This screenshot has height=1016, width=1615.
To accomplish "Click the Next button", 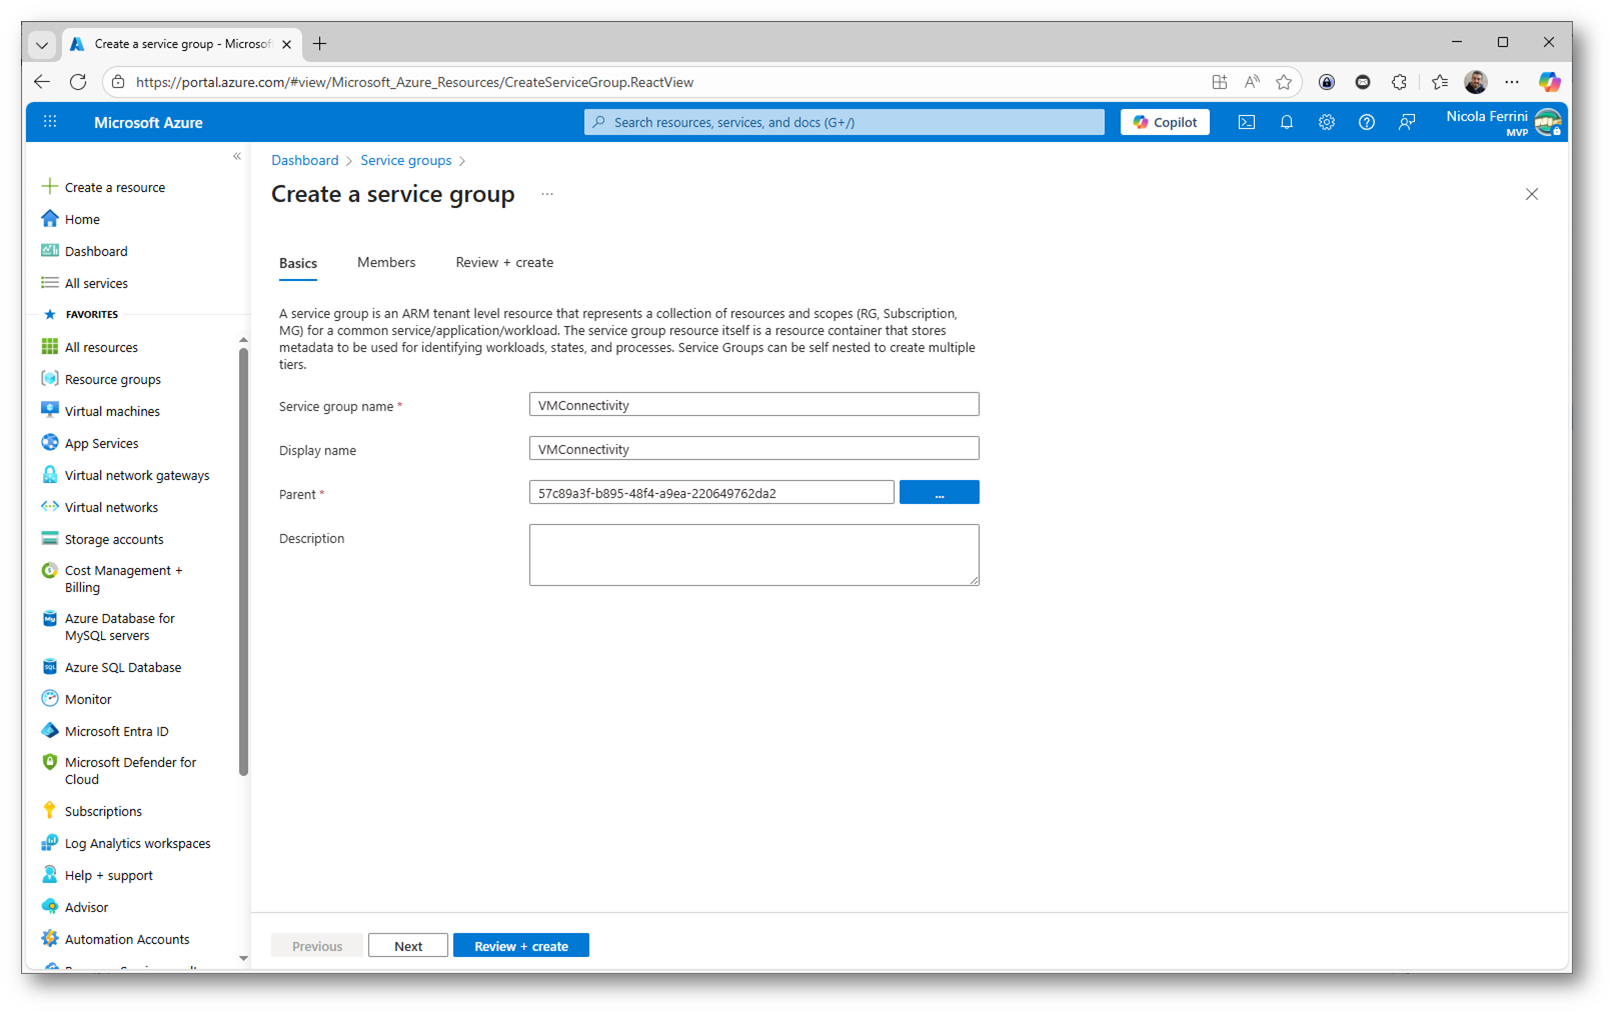I will click(408, 946).
